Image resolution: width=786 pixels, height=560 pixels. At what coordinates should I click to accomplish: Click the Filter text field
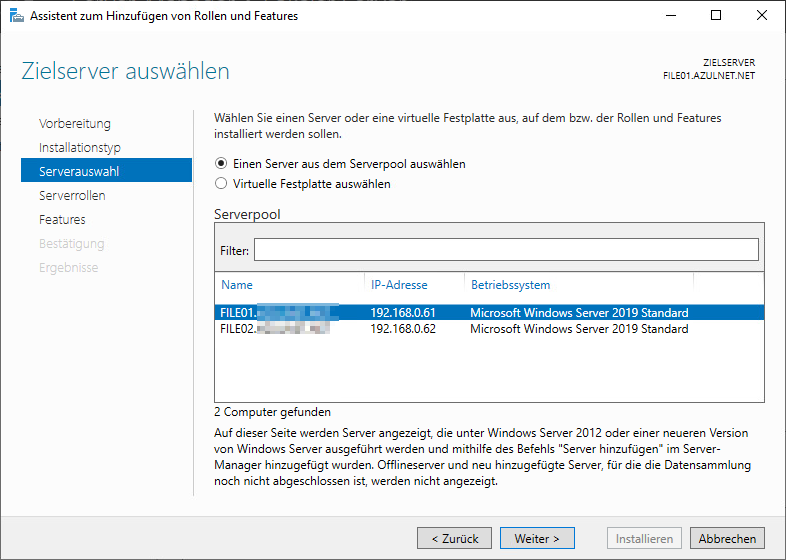[x=506, y=249]
